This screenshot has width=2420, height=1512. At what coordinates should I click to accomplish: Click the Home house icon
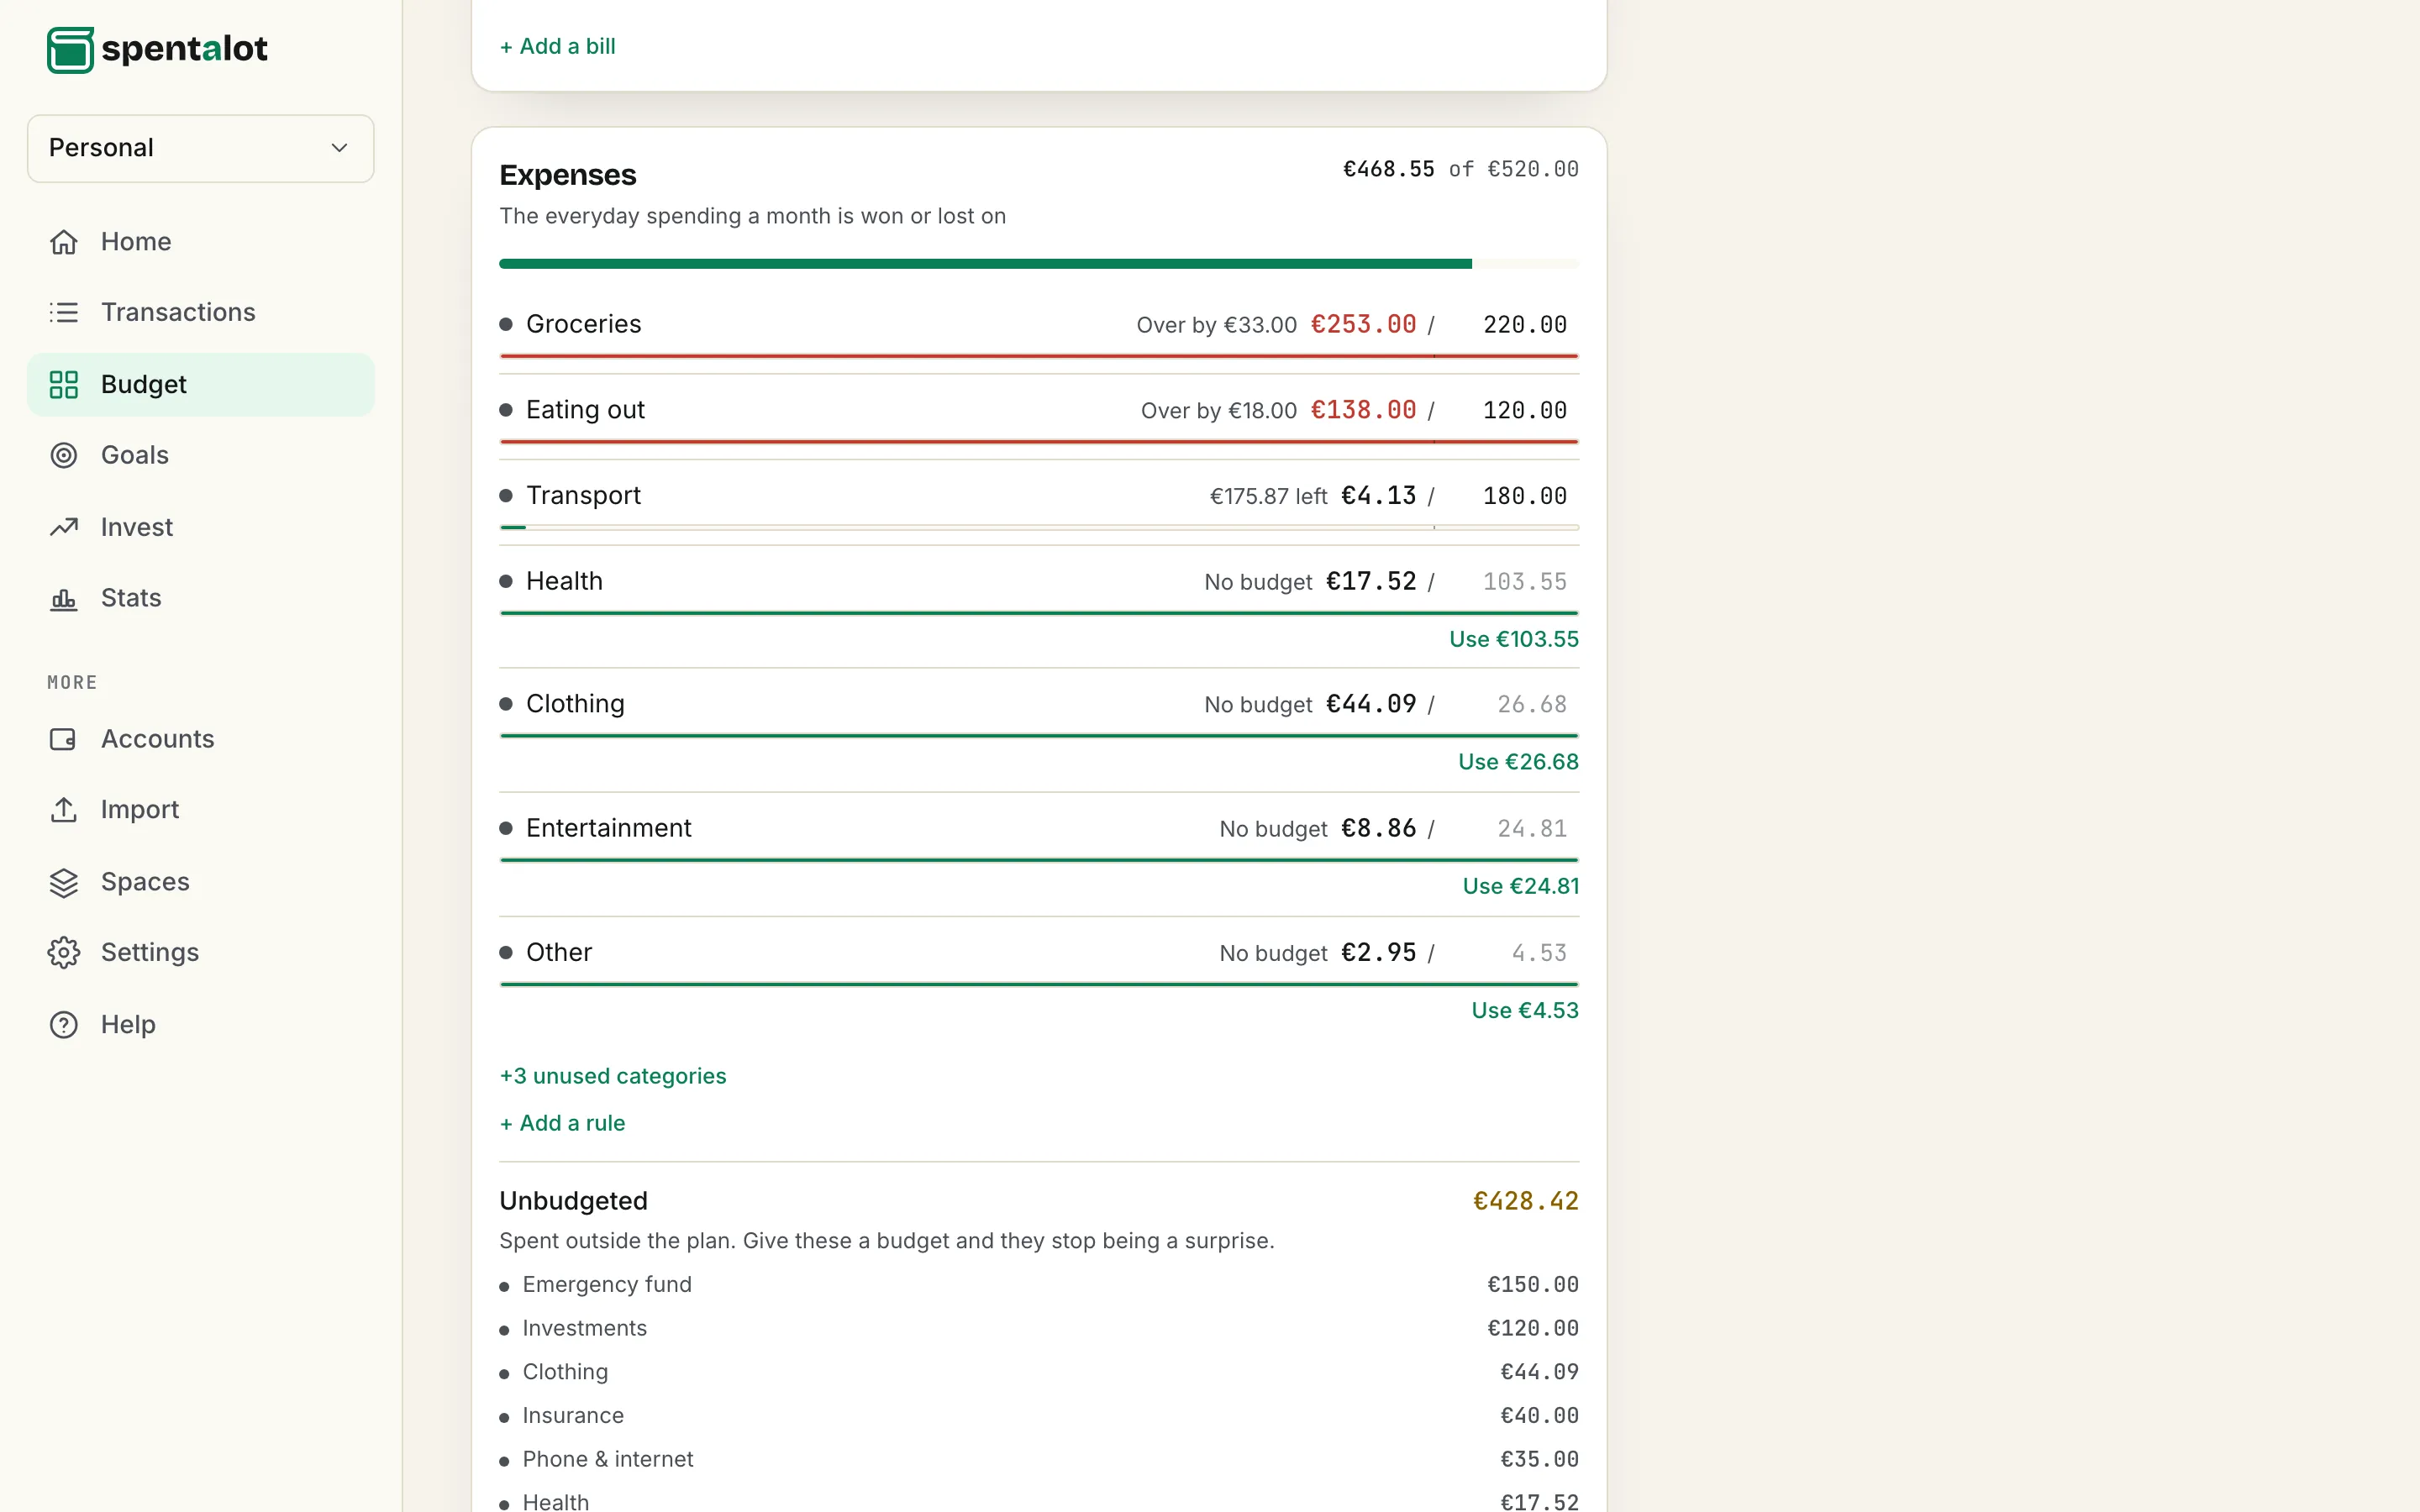(64, 242)
